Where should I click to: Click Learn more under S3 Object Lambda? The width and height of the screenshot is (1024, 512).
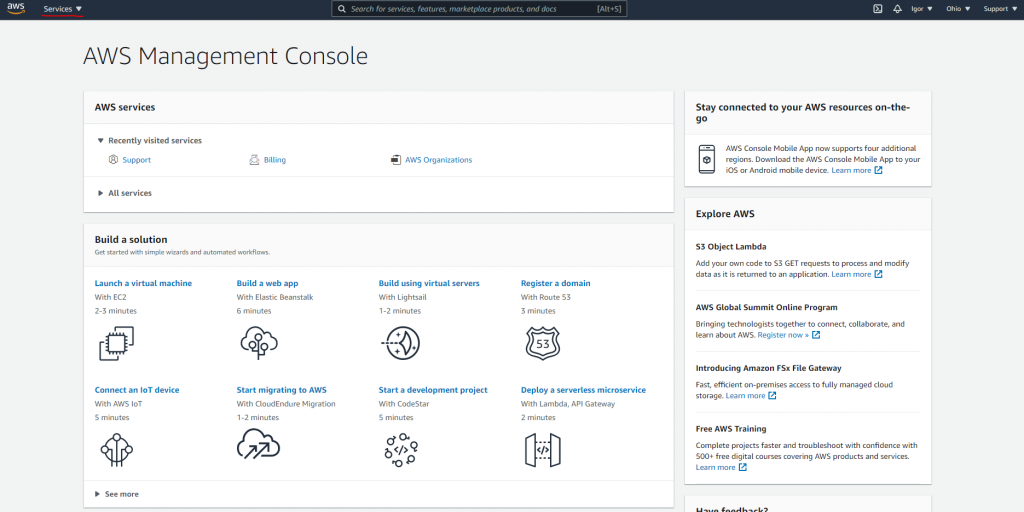pos(851,274)
